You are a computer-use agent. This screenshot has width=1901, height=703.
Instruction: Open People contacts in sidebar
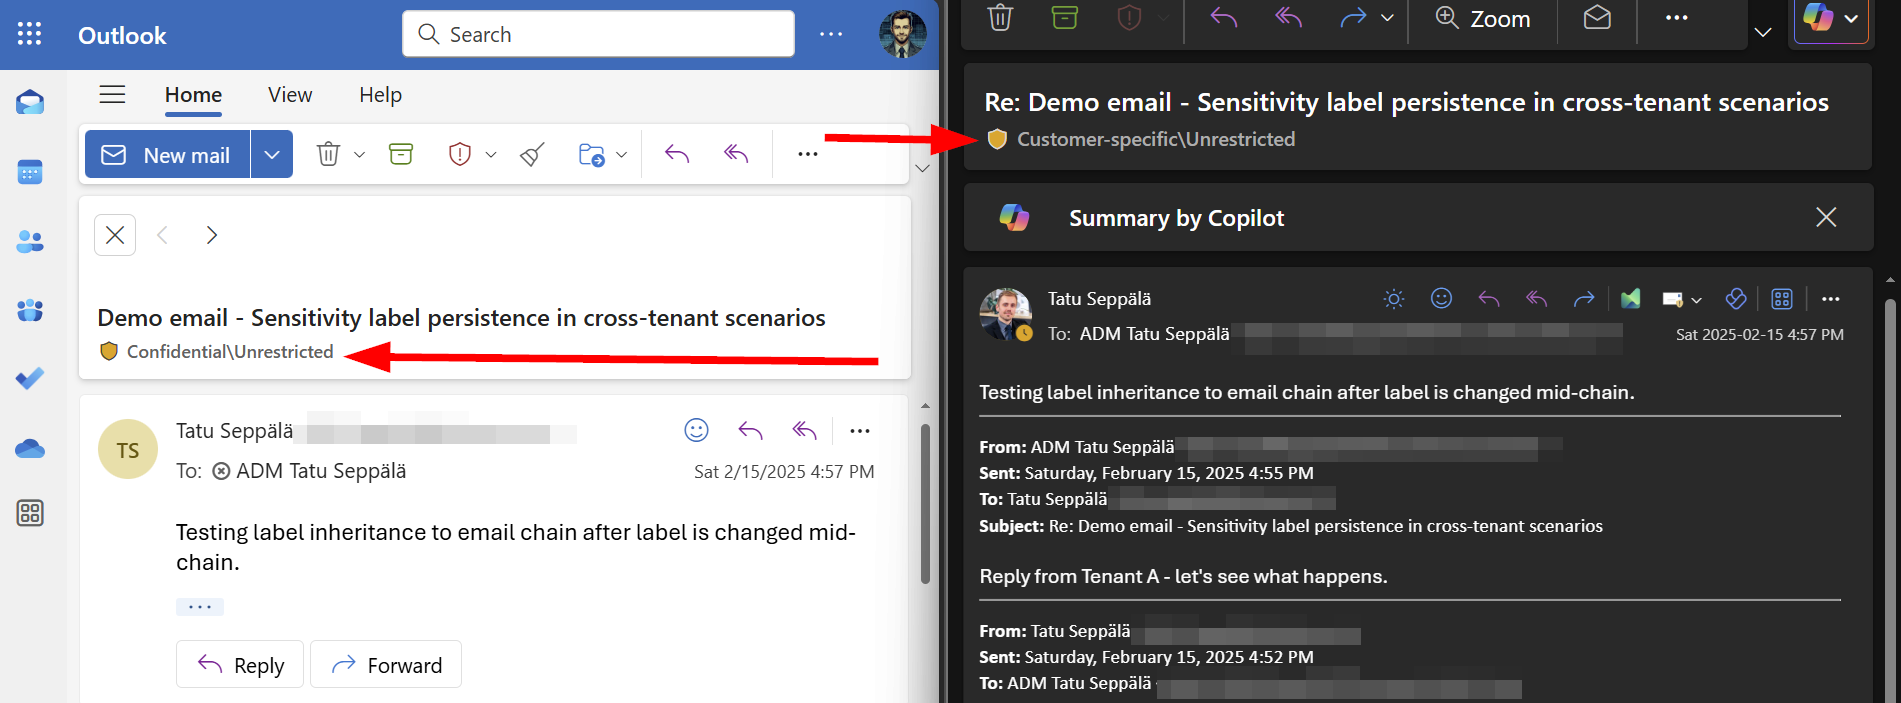tap(30, 242)
